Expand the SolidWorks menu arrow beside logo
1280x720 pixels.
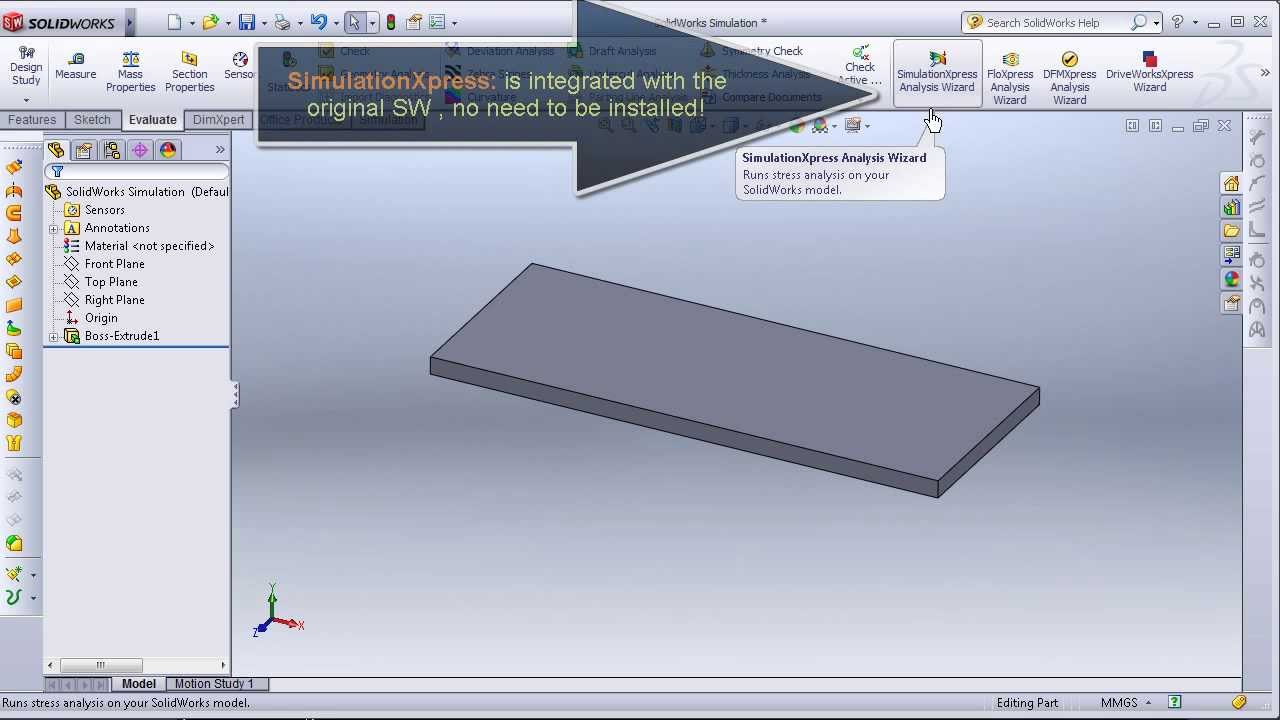130,22
